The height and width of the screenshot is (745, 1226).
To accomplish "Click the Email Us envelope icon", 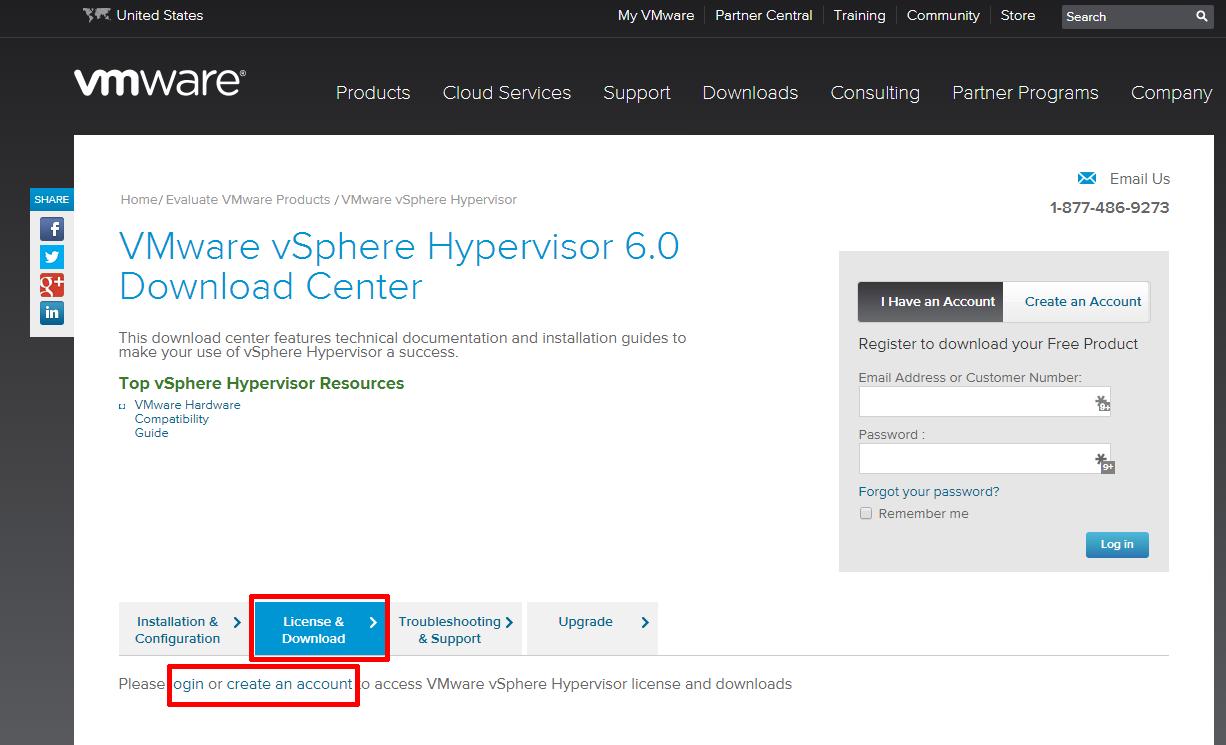I will 1087,178.
